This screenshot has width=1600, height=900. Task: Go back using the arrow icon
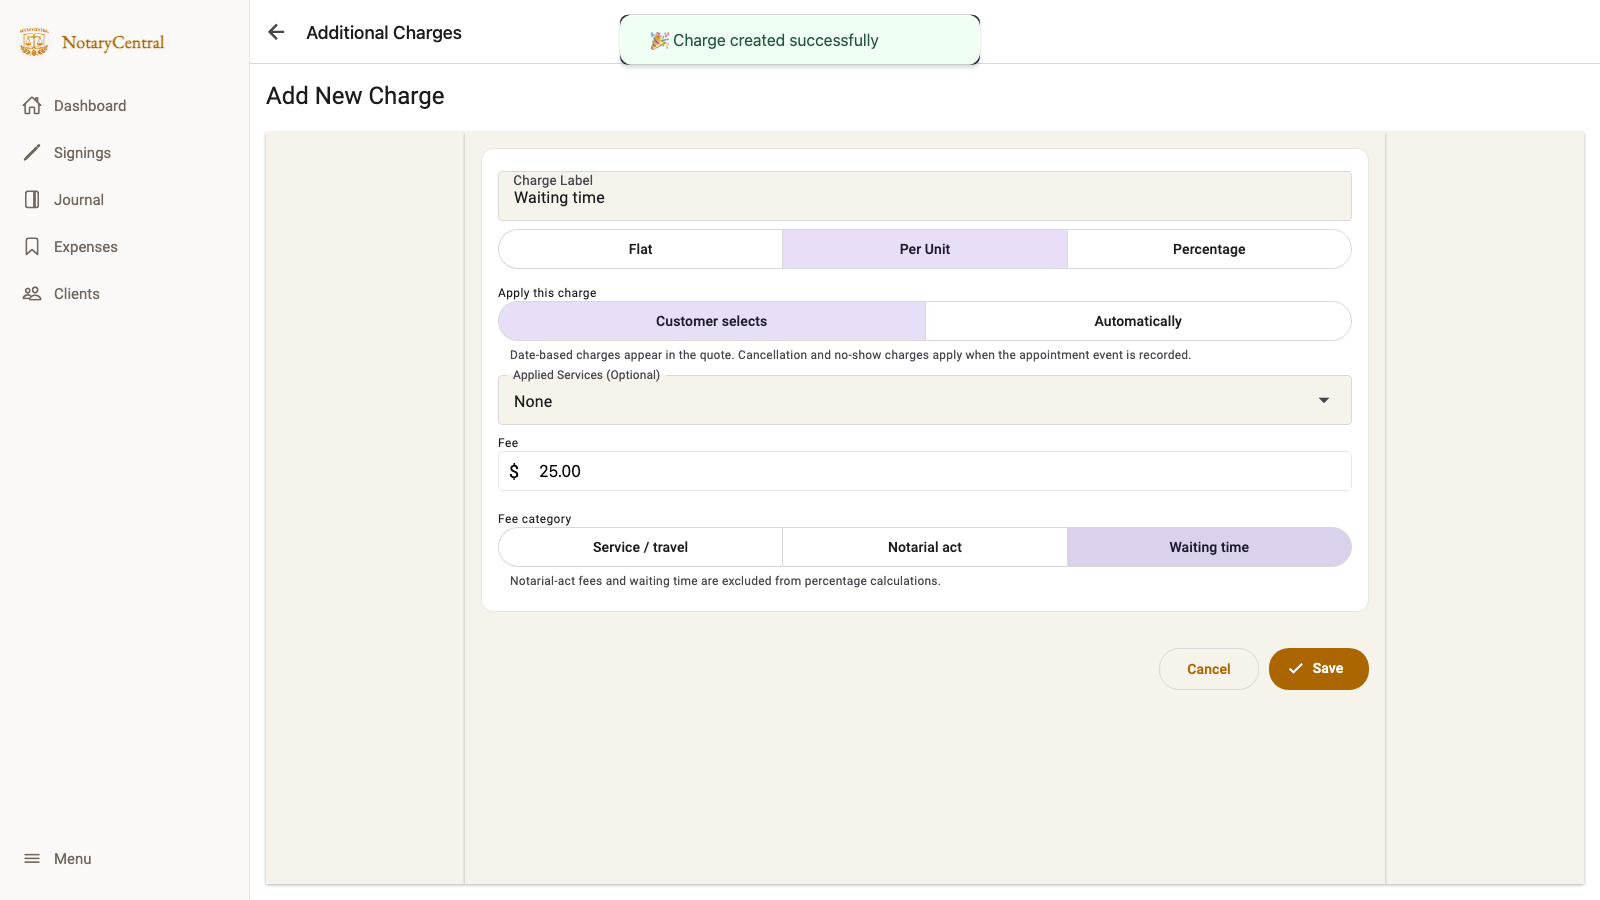[x=276, y=32]
